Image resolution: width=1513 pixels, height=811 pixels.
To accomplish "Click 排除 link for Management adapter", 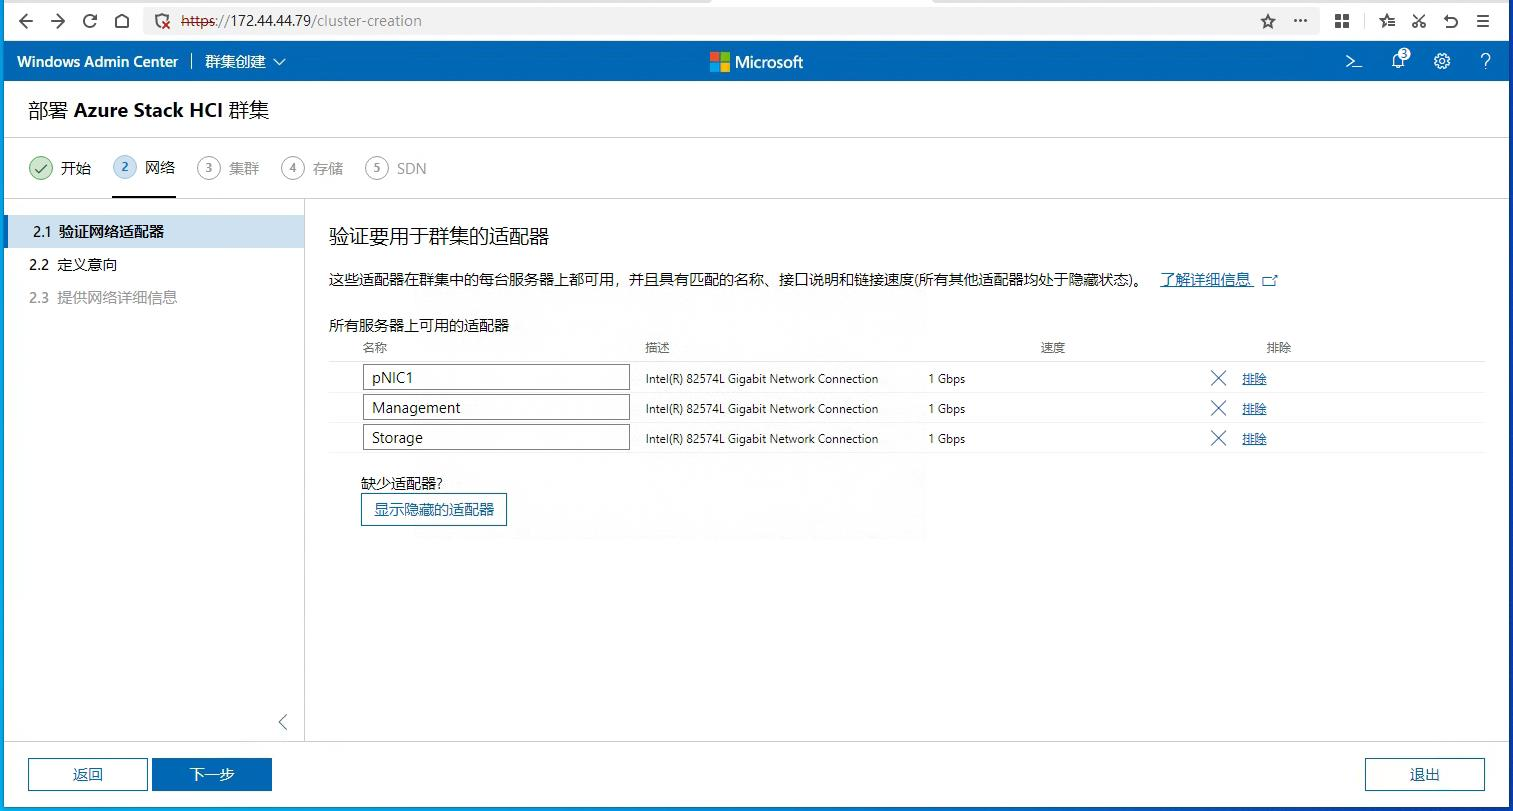I will (x=1254, y=408).
